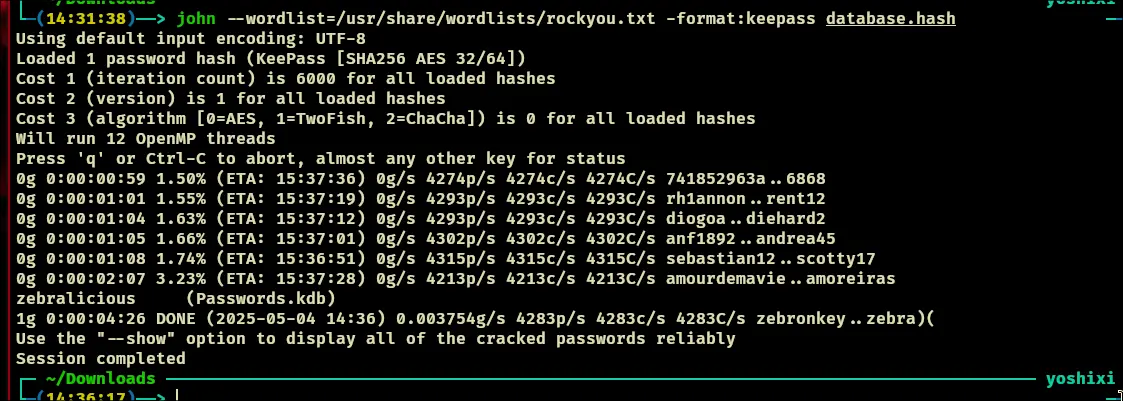Click the amourdemavie..amoreiras candidate range
This screenshot has height=401, width=1123.
point(780,279)
